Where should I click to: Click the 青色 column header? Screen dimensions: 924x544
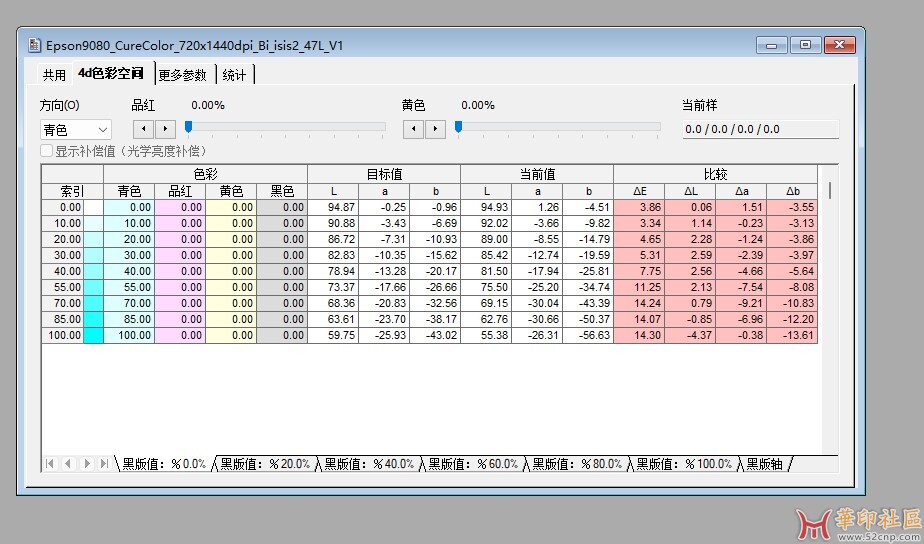pos(129,192)
